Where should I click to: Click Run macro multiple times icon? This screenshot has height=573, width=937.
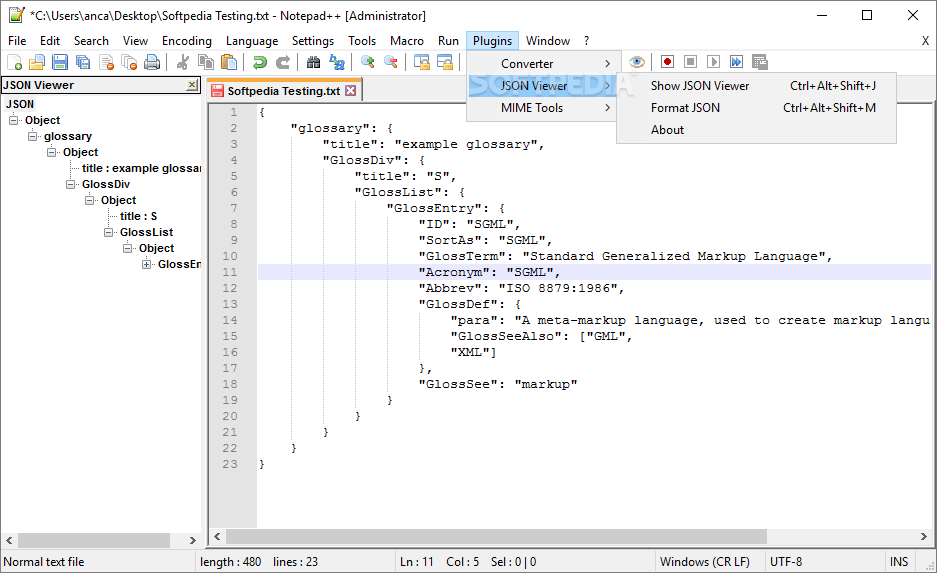coord(736,62)
